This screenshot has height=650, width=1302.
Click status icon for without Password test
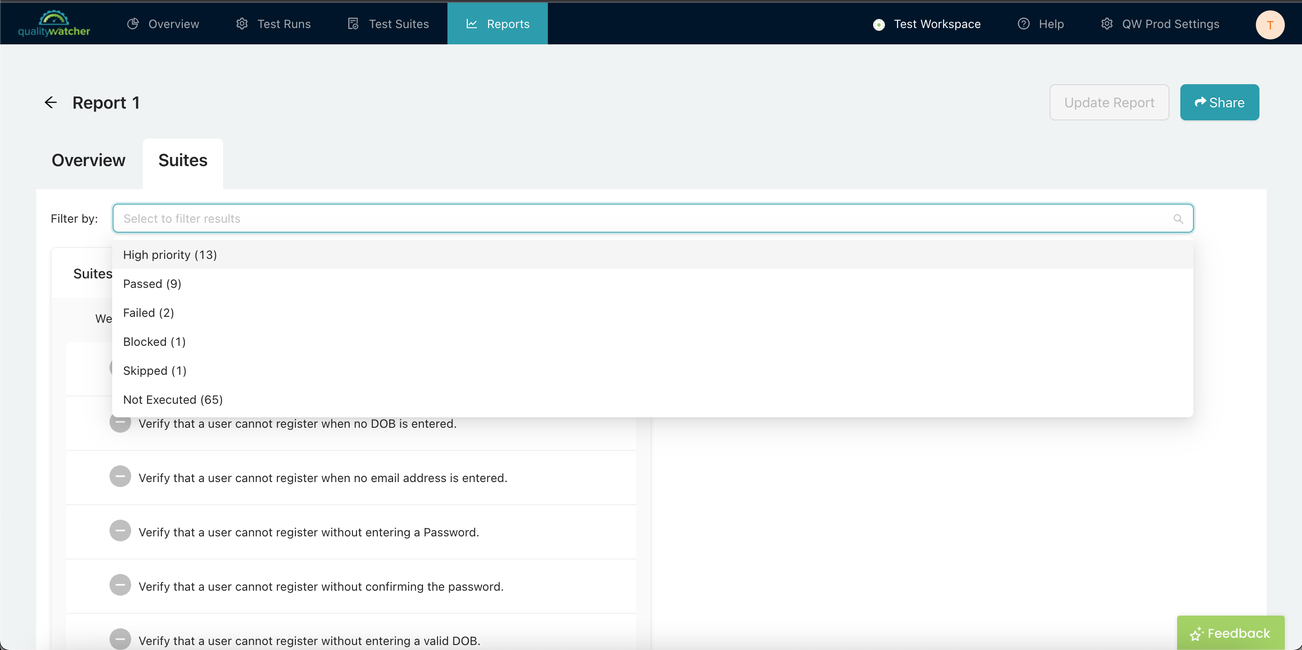[120, 531]
